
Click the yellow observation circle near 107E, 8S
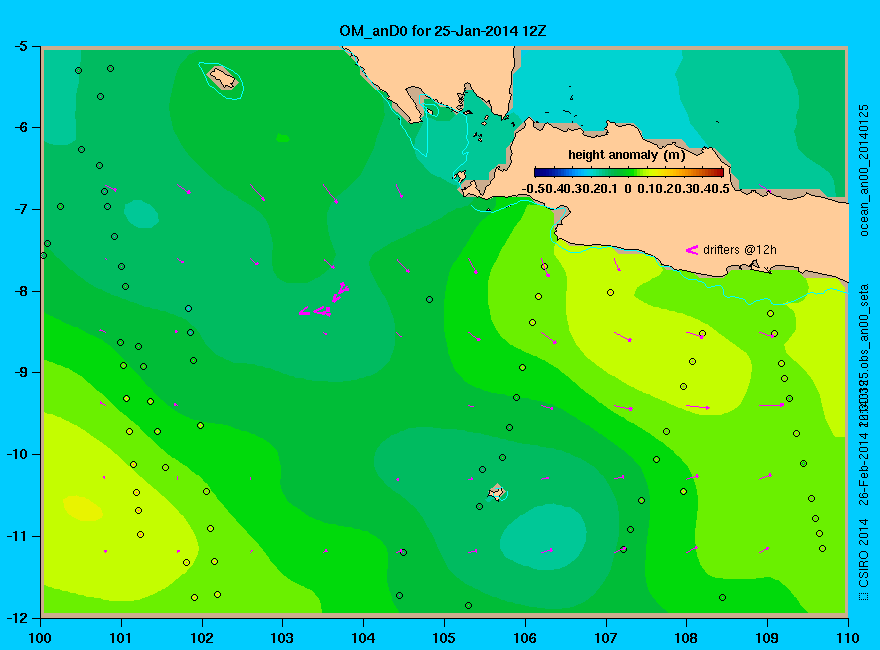611,292
